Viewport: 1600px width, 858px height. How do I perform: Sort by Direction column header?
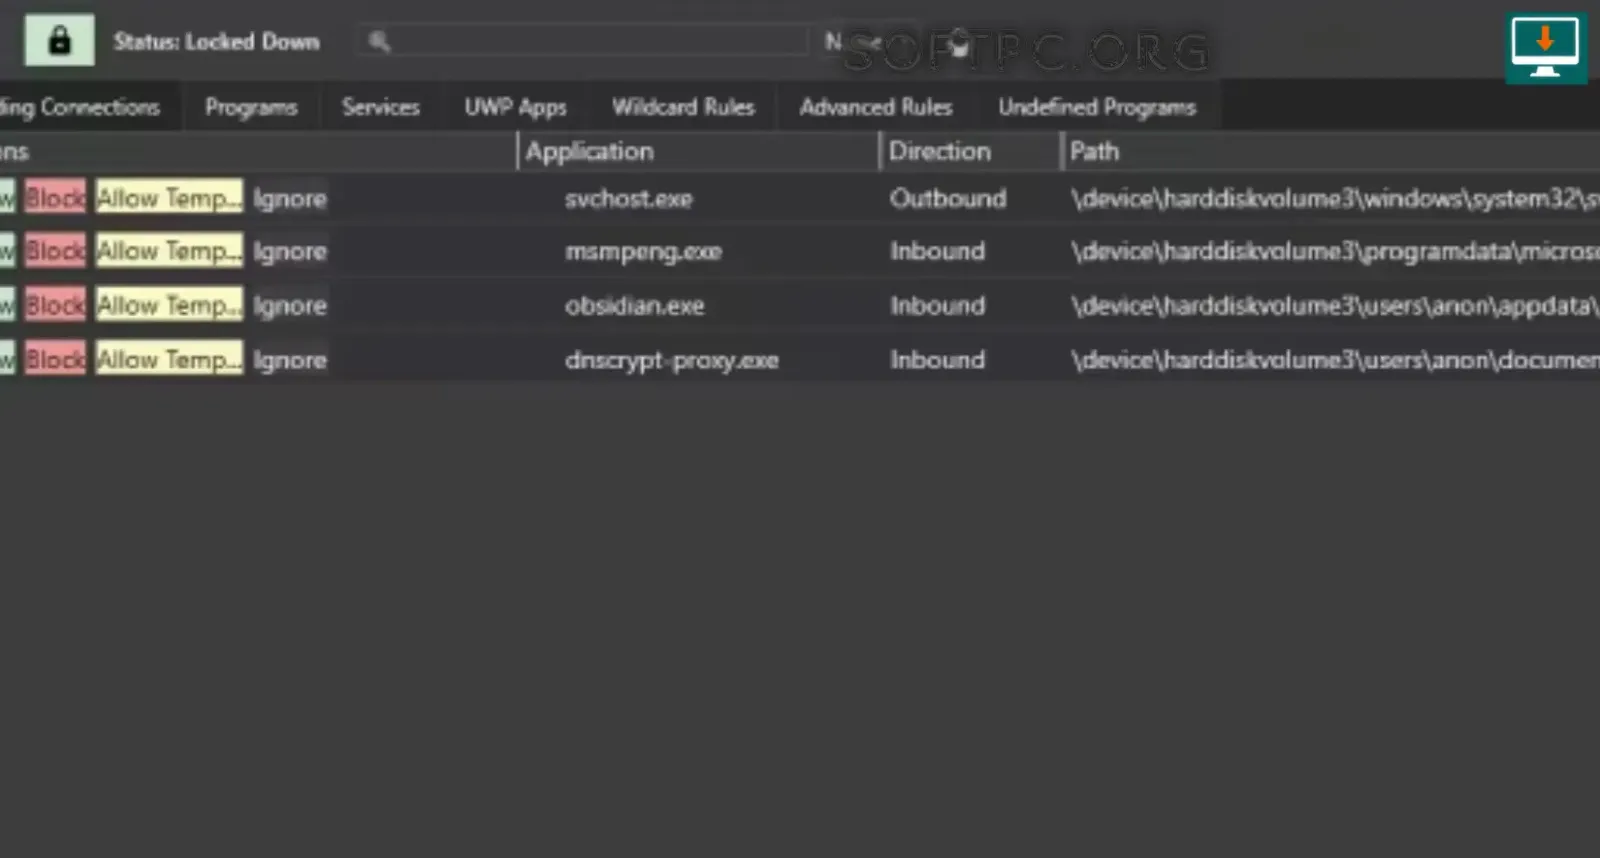pos(970,152)
